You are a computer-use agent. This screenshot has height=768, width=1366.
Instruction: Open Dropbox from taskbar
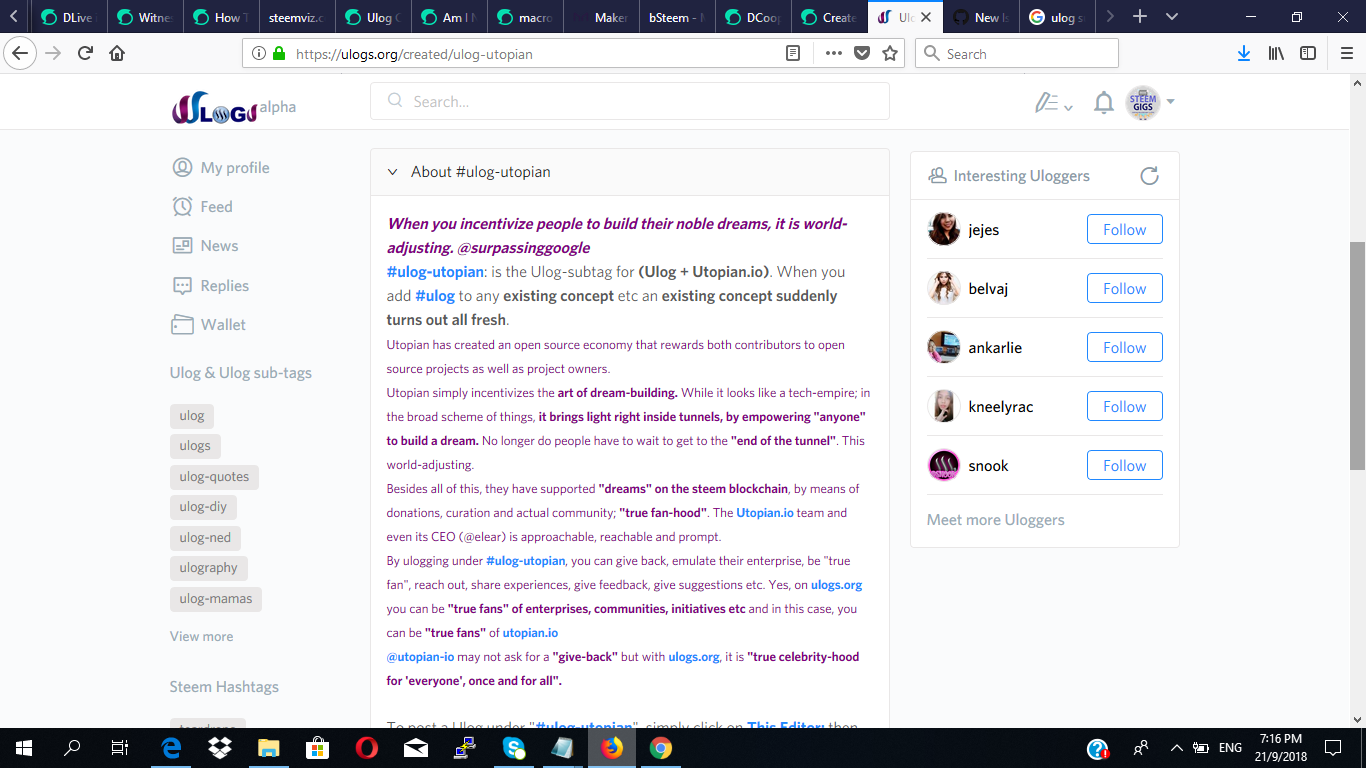(x=220, y=747)
